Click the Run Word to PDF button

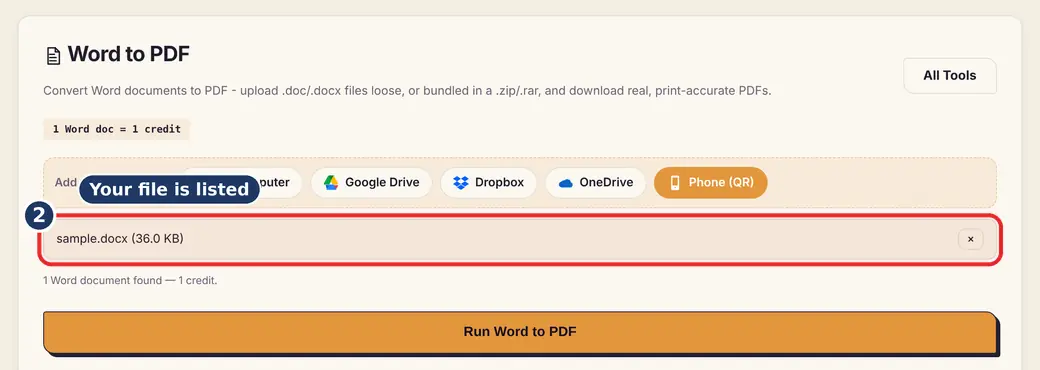pyautogui.click(x=520, y=332)
